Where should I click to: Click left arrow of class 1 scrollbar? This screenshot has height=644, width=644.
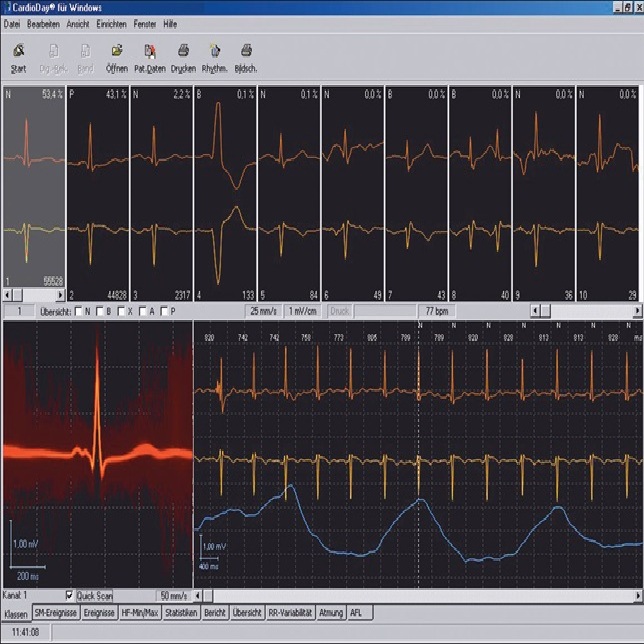(x=7, y=295)
